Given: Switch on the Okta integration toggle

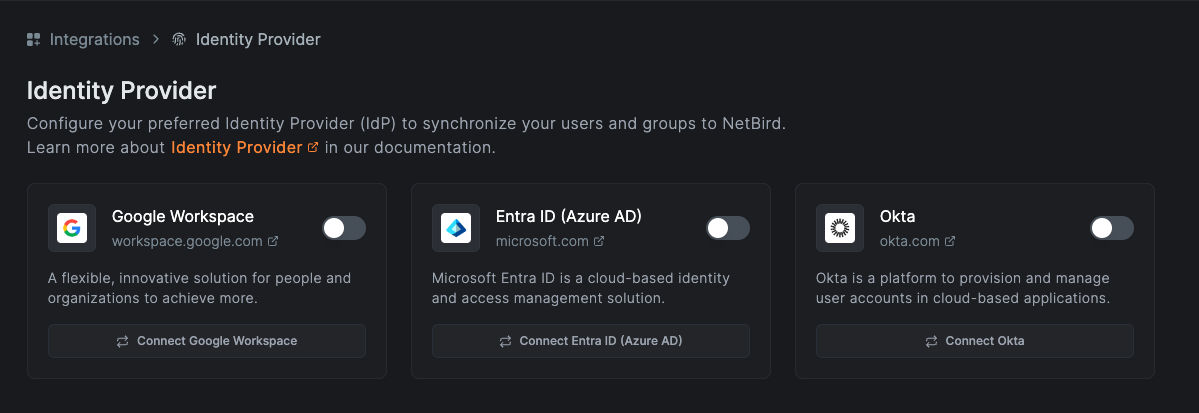Looking at the screenshot, I should [x=1111, y=228].
